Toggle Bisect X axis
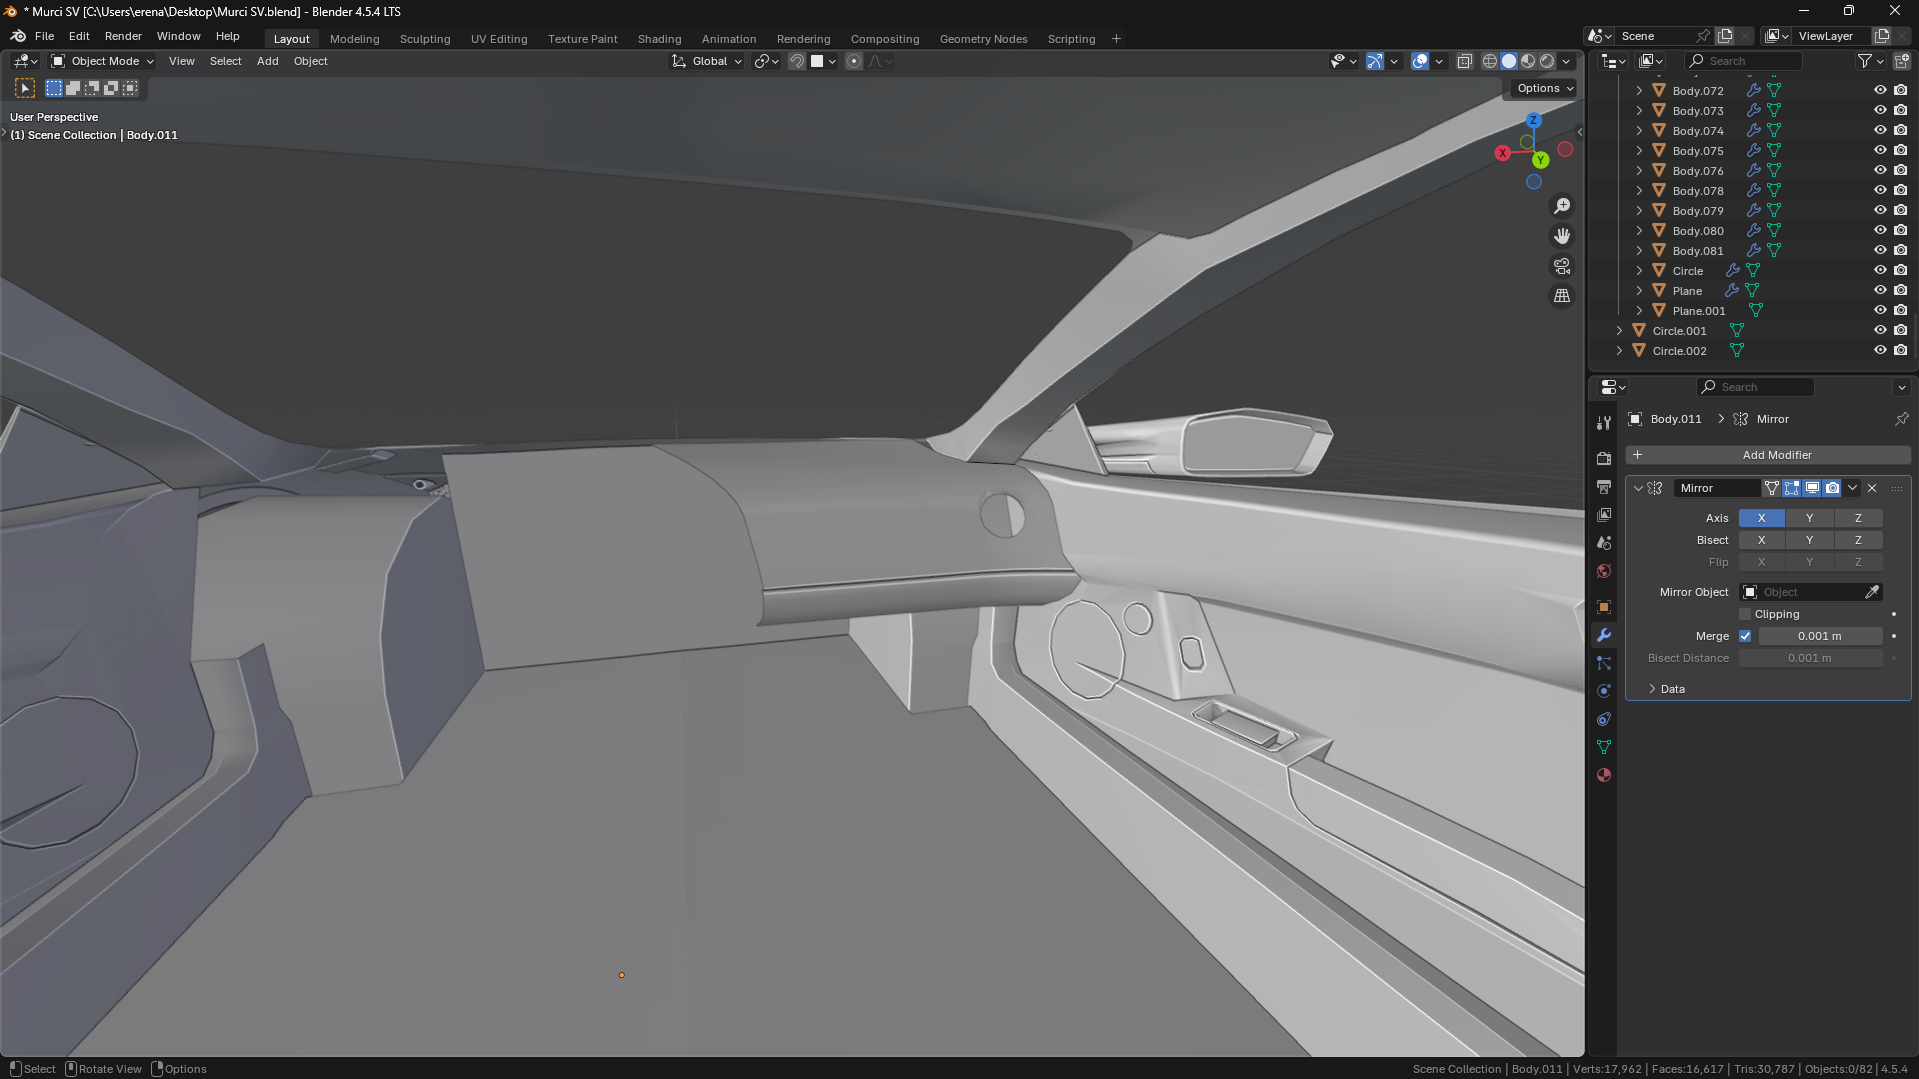Image resolution: width=1919 pixels, height=1079 pixels. click(x=1761, y=540)
